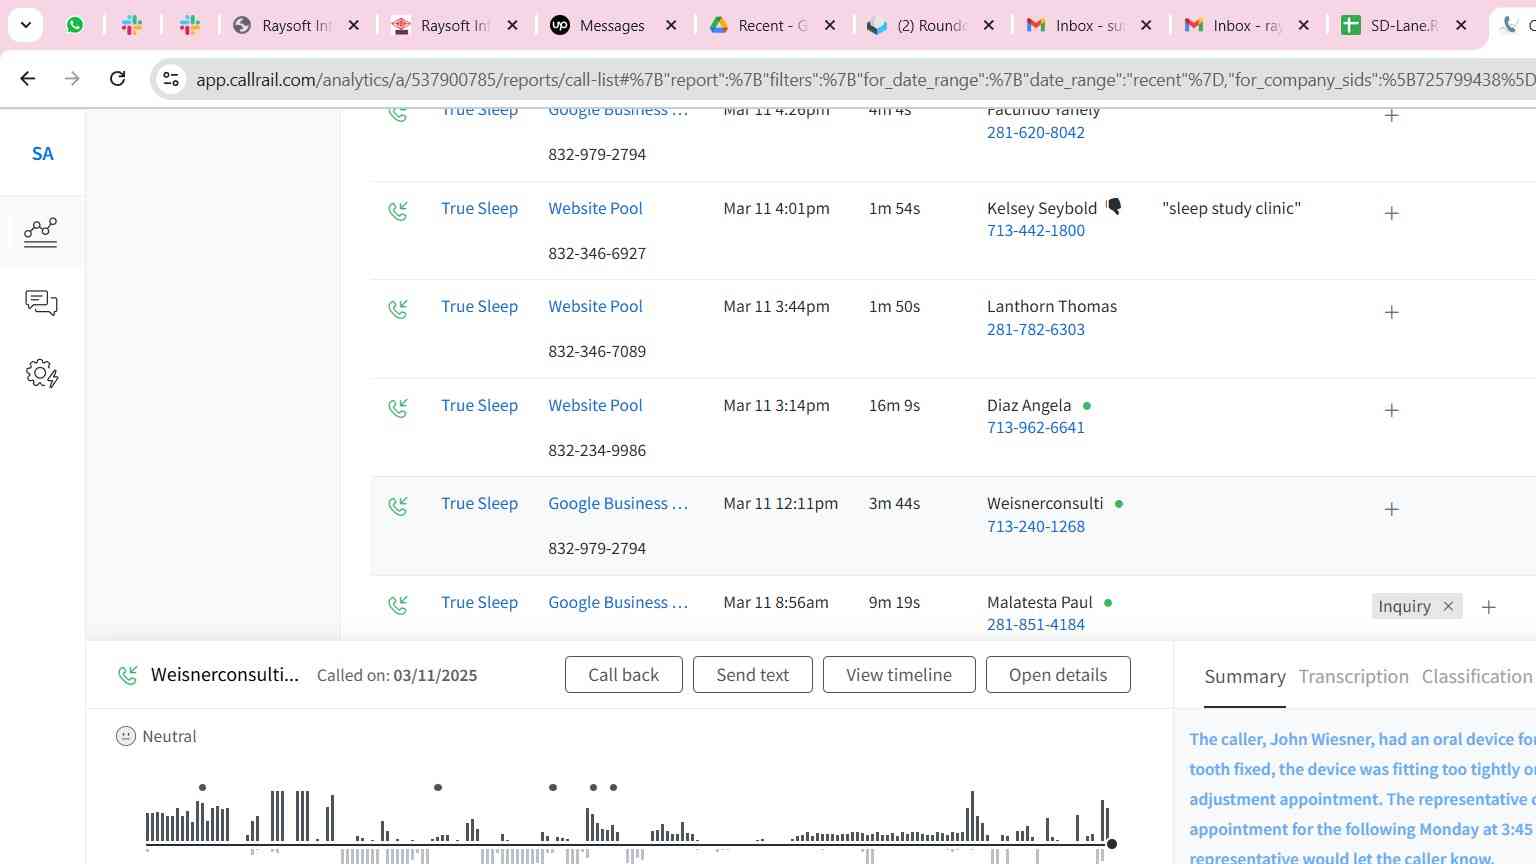
Task: Open True Sleep company in Diaz Angela row
Action: tap(479, 405)
